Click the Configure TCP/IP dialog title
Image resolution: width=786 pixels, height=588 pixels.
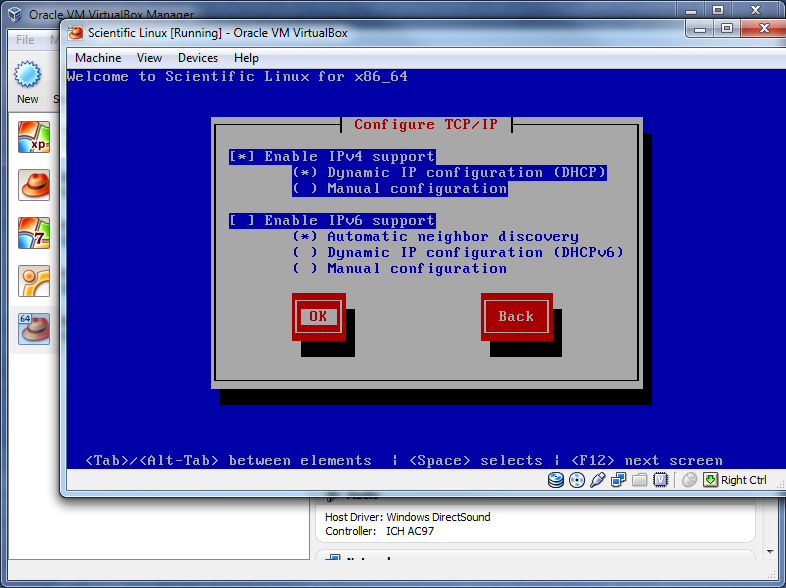[x=426, y=124]
